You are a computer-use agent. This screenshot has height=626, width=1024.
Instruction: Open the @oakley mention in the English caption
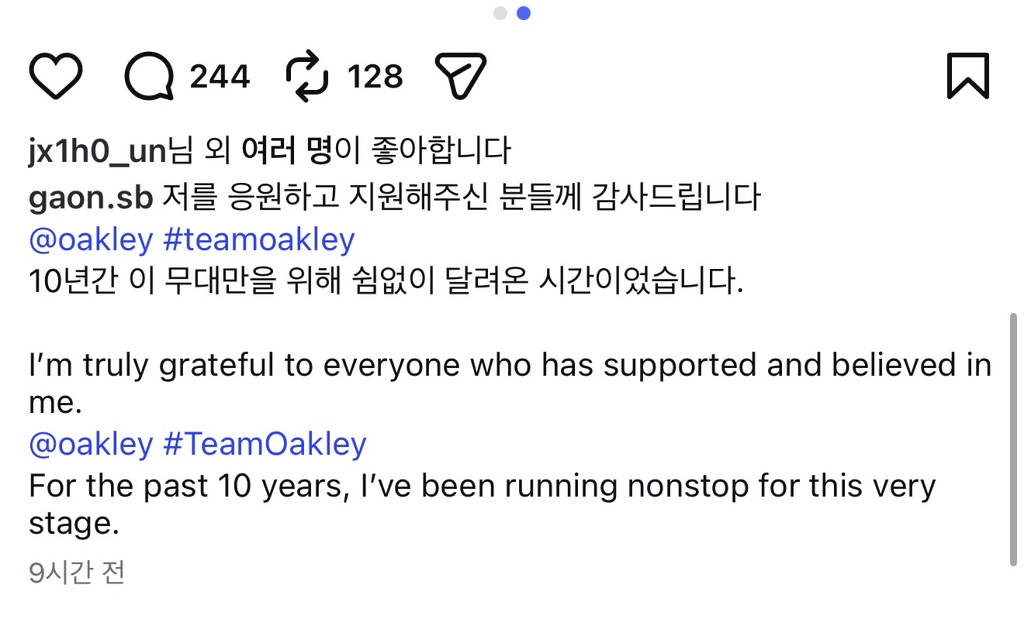pyautogui.click(x=90, y=443)
